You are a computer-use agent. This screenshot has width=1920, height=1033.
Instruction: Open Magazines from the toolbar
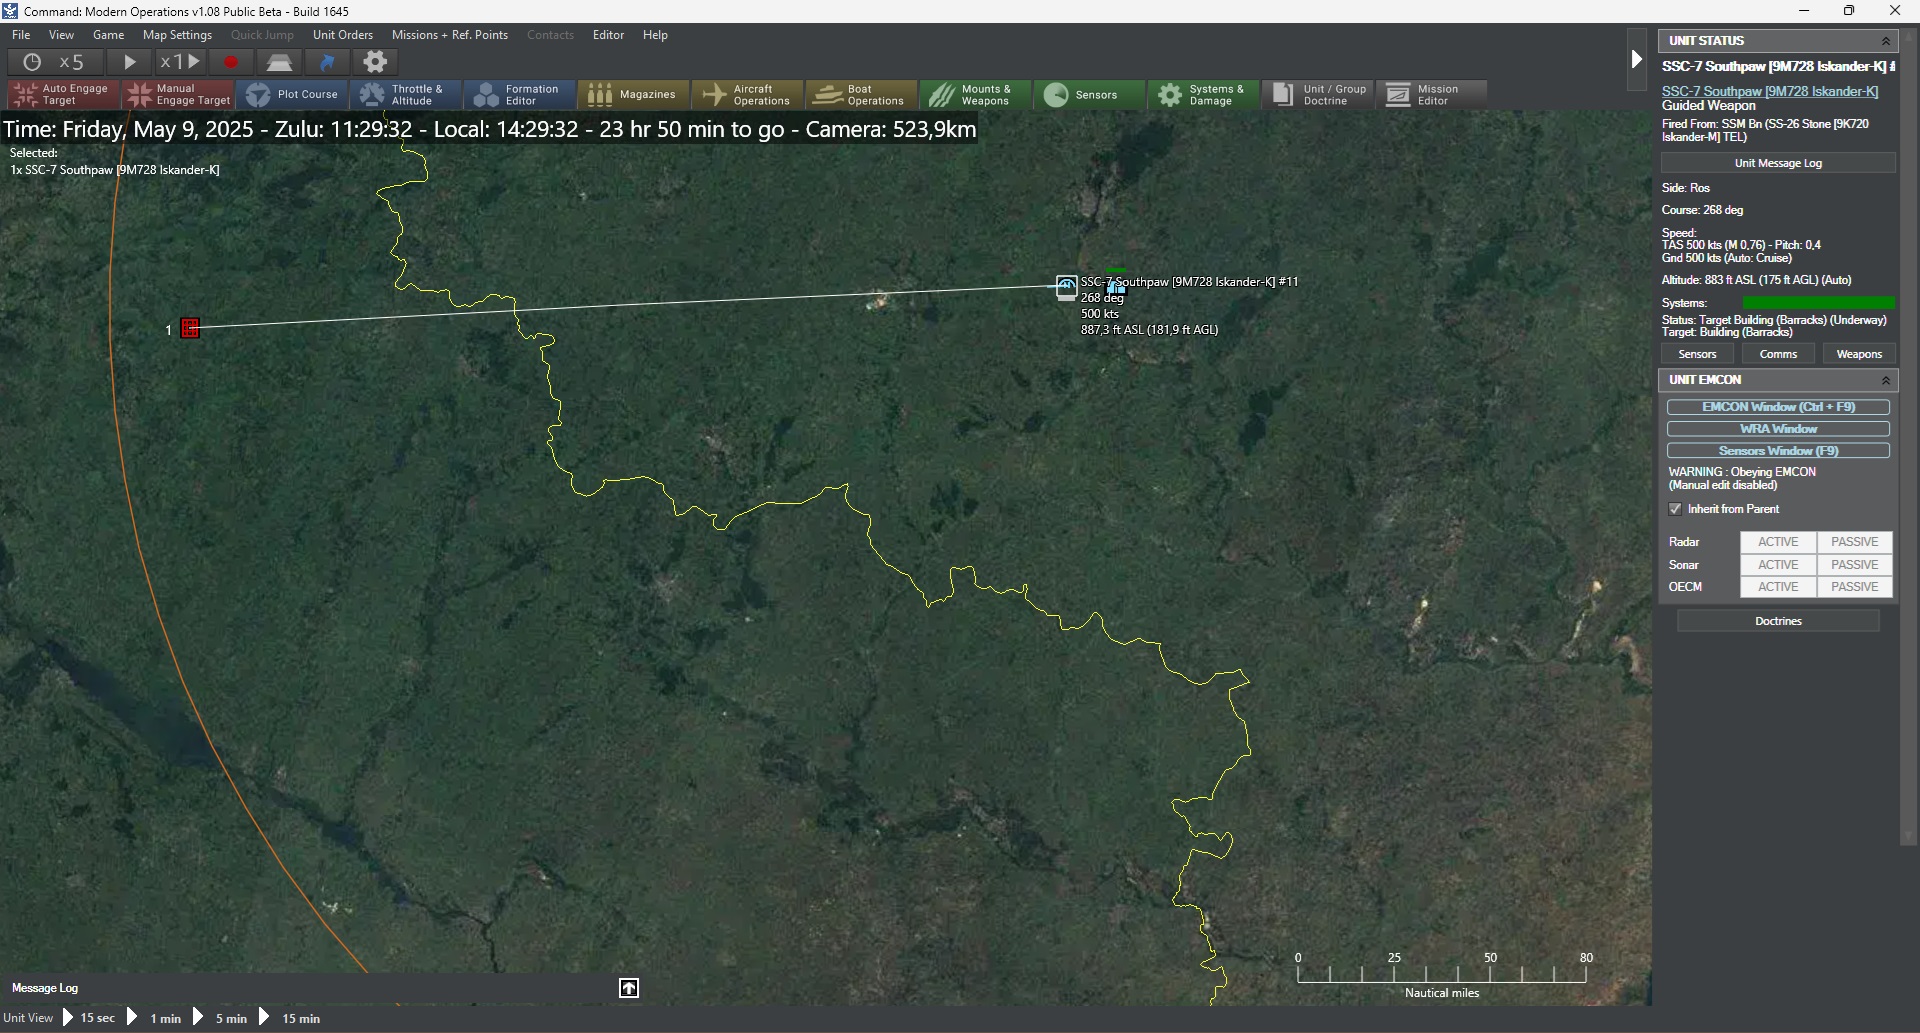pos(634,95)
